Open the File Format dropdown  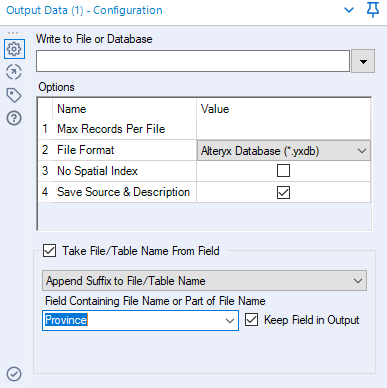(283, 151)
